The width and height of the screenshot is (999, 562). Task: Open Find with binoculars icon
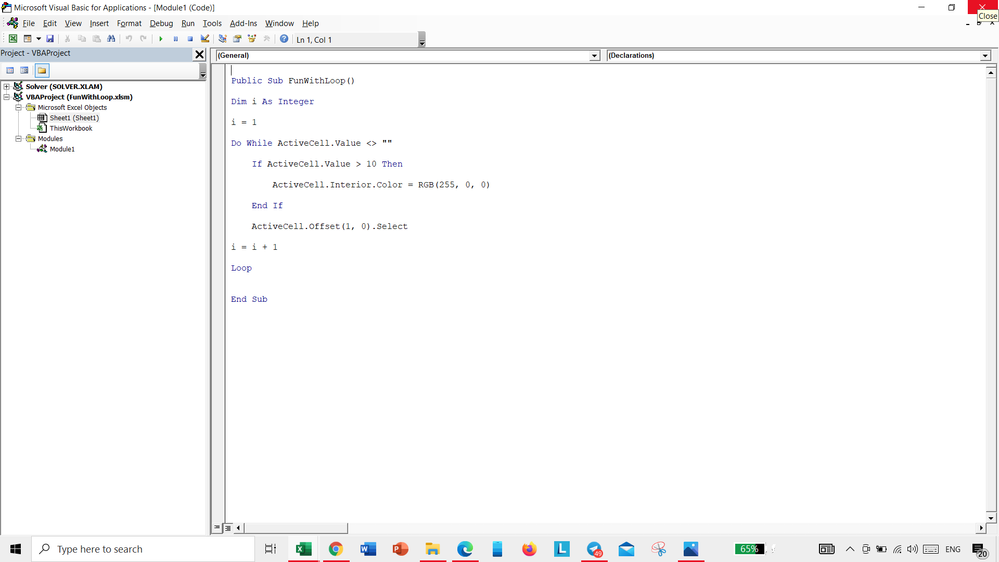click(111, 39)
